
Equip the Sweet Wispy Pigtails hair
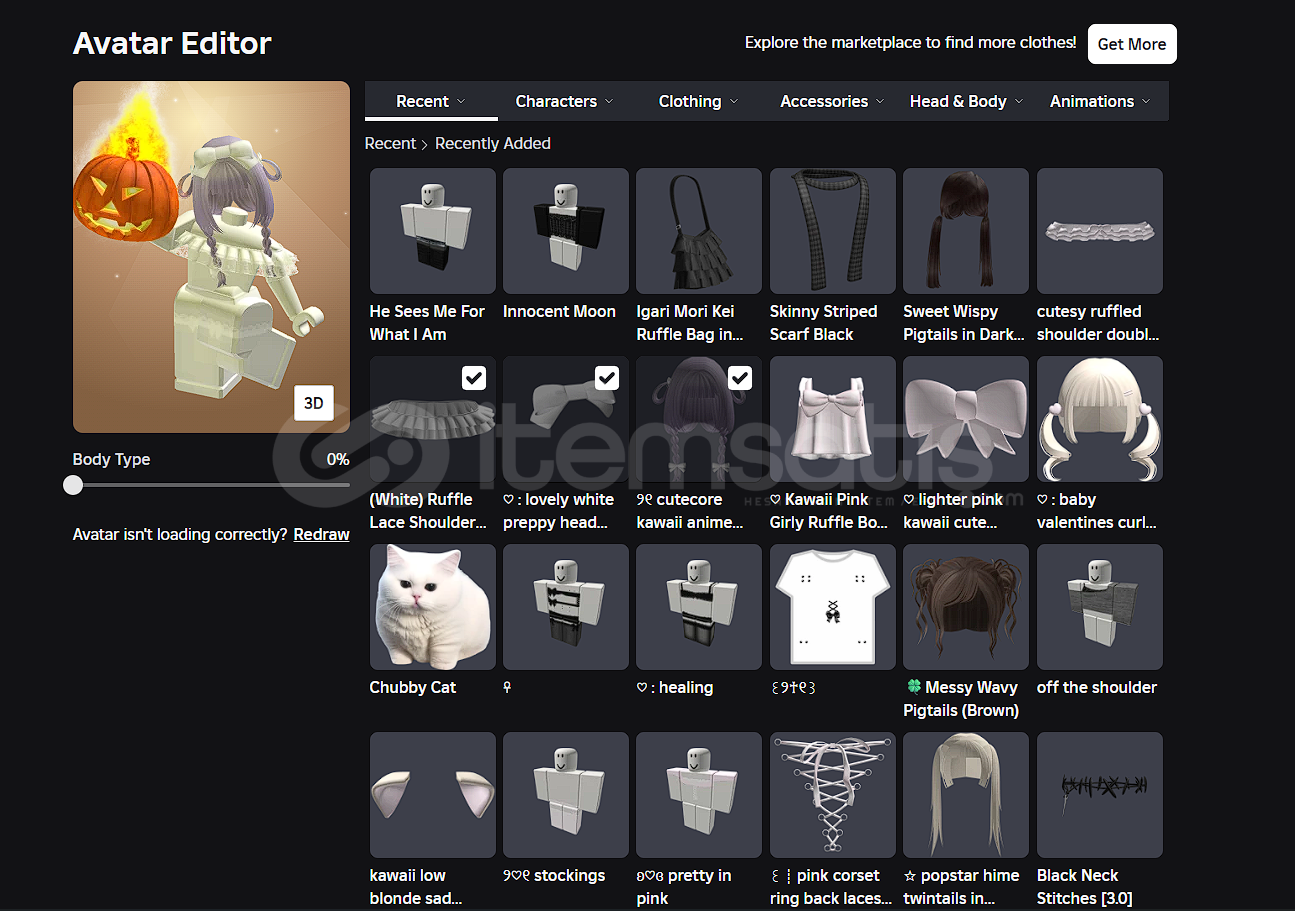coord(965,231)
